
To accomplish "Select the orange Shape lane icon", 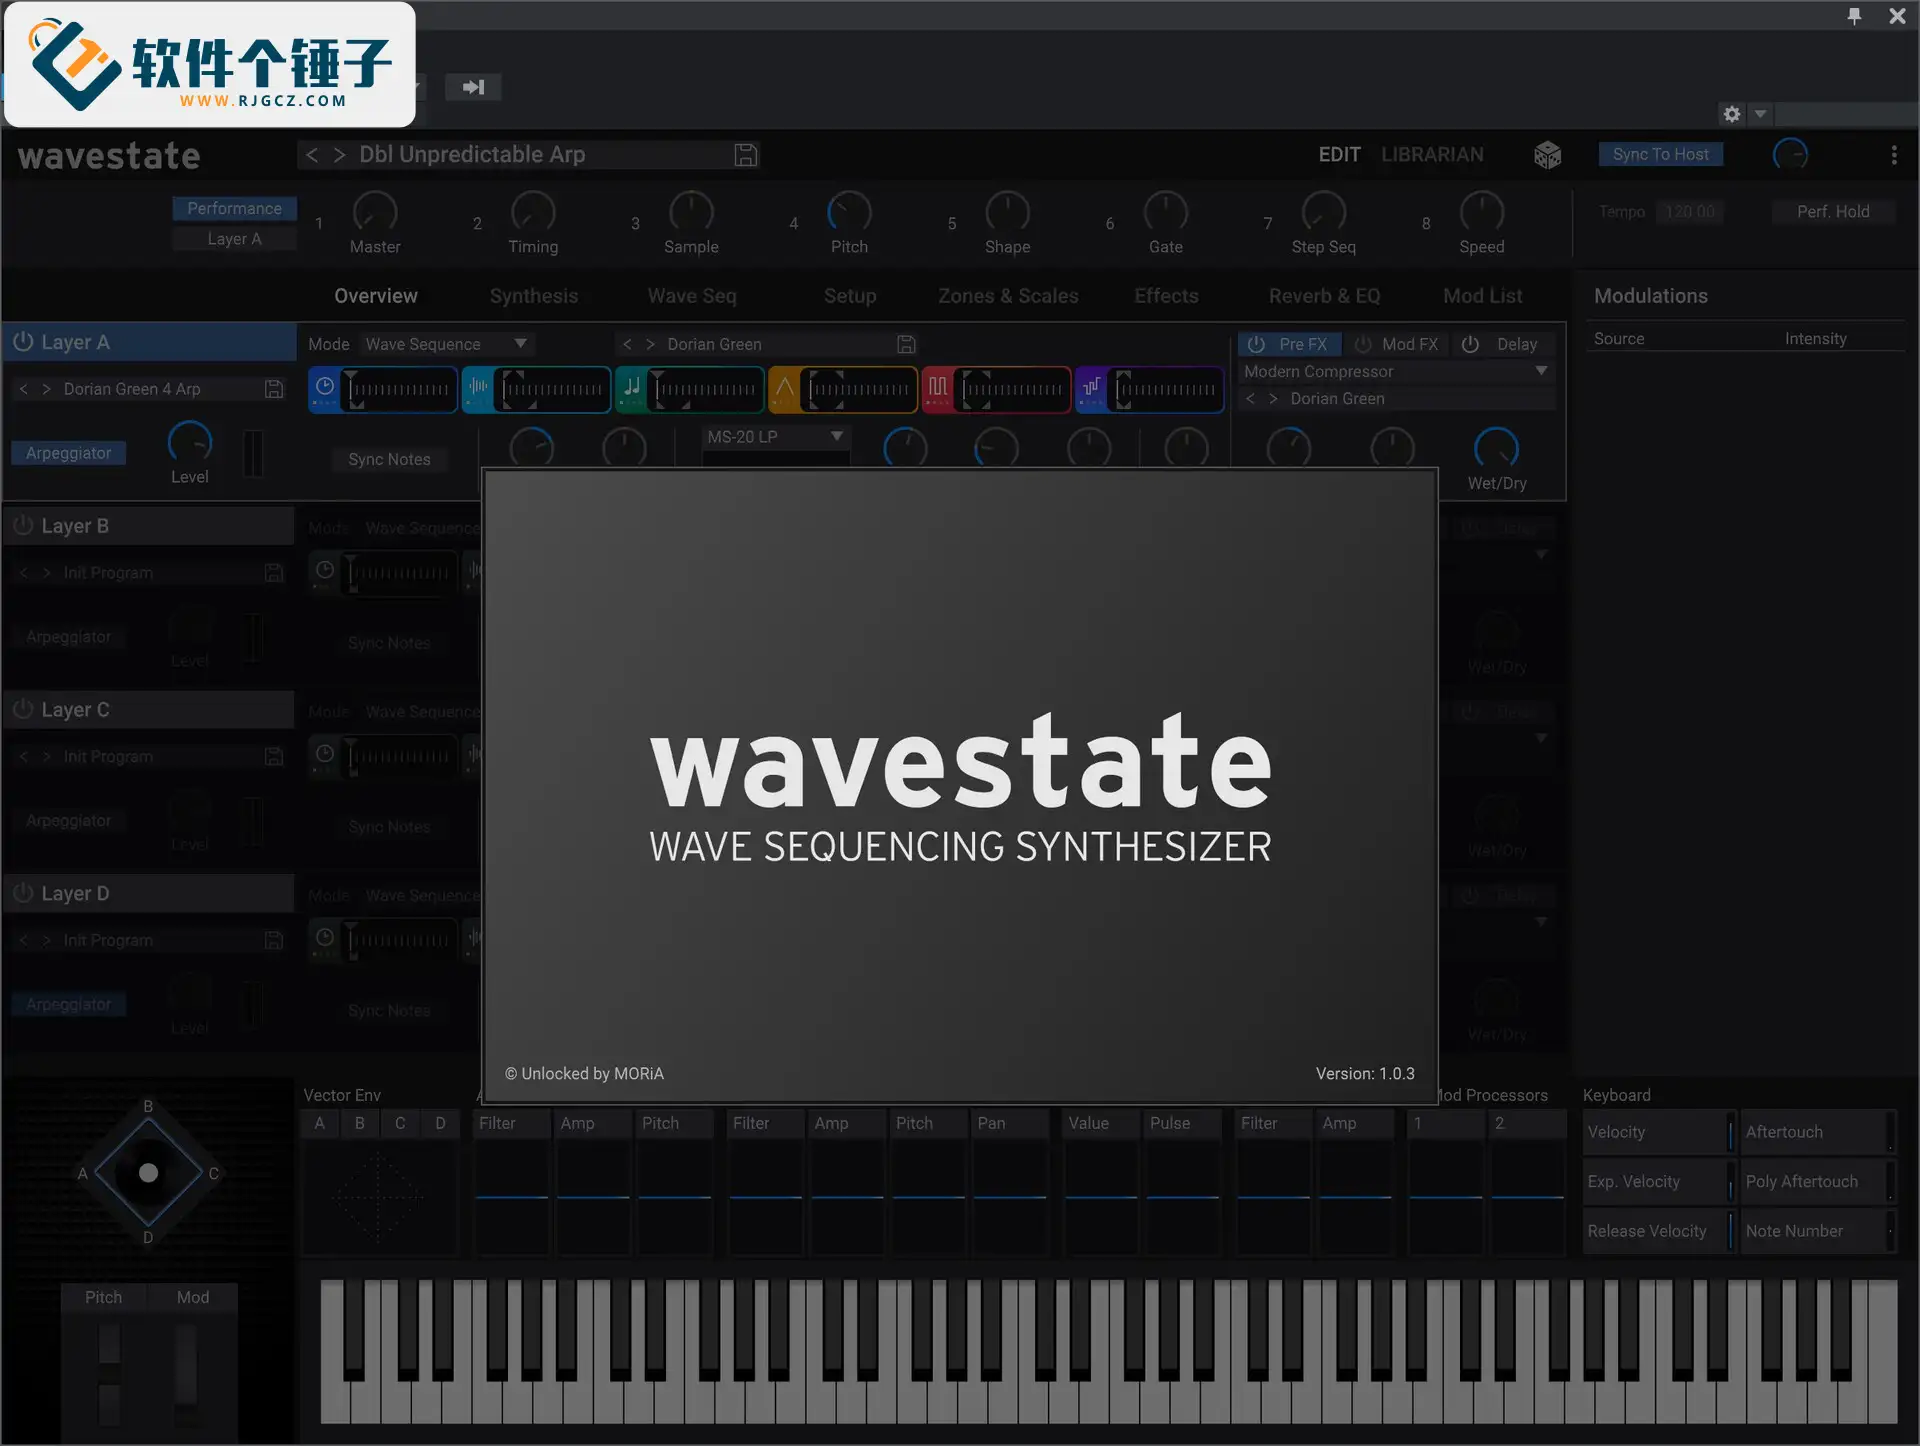I will click(785, 388).
